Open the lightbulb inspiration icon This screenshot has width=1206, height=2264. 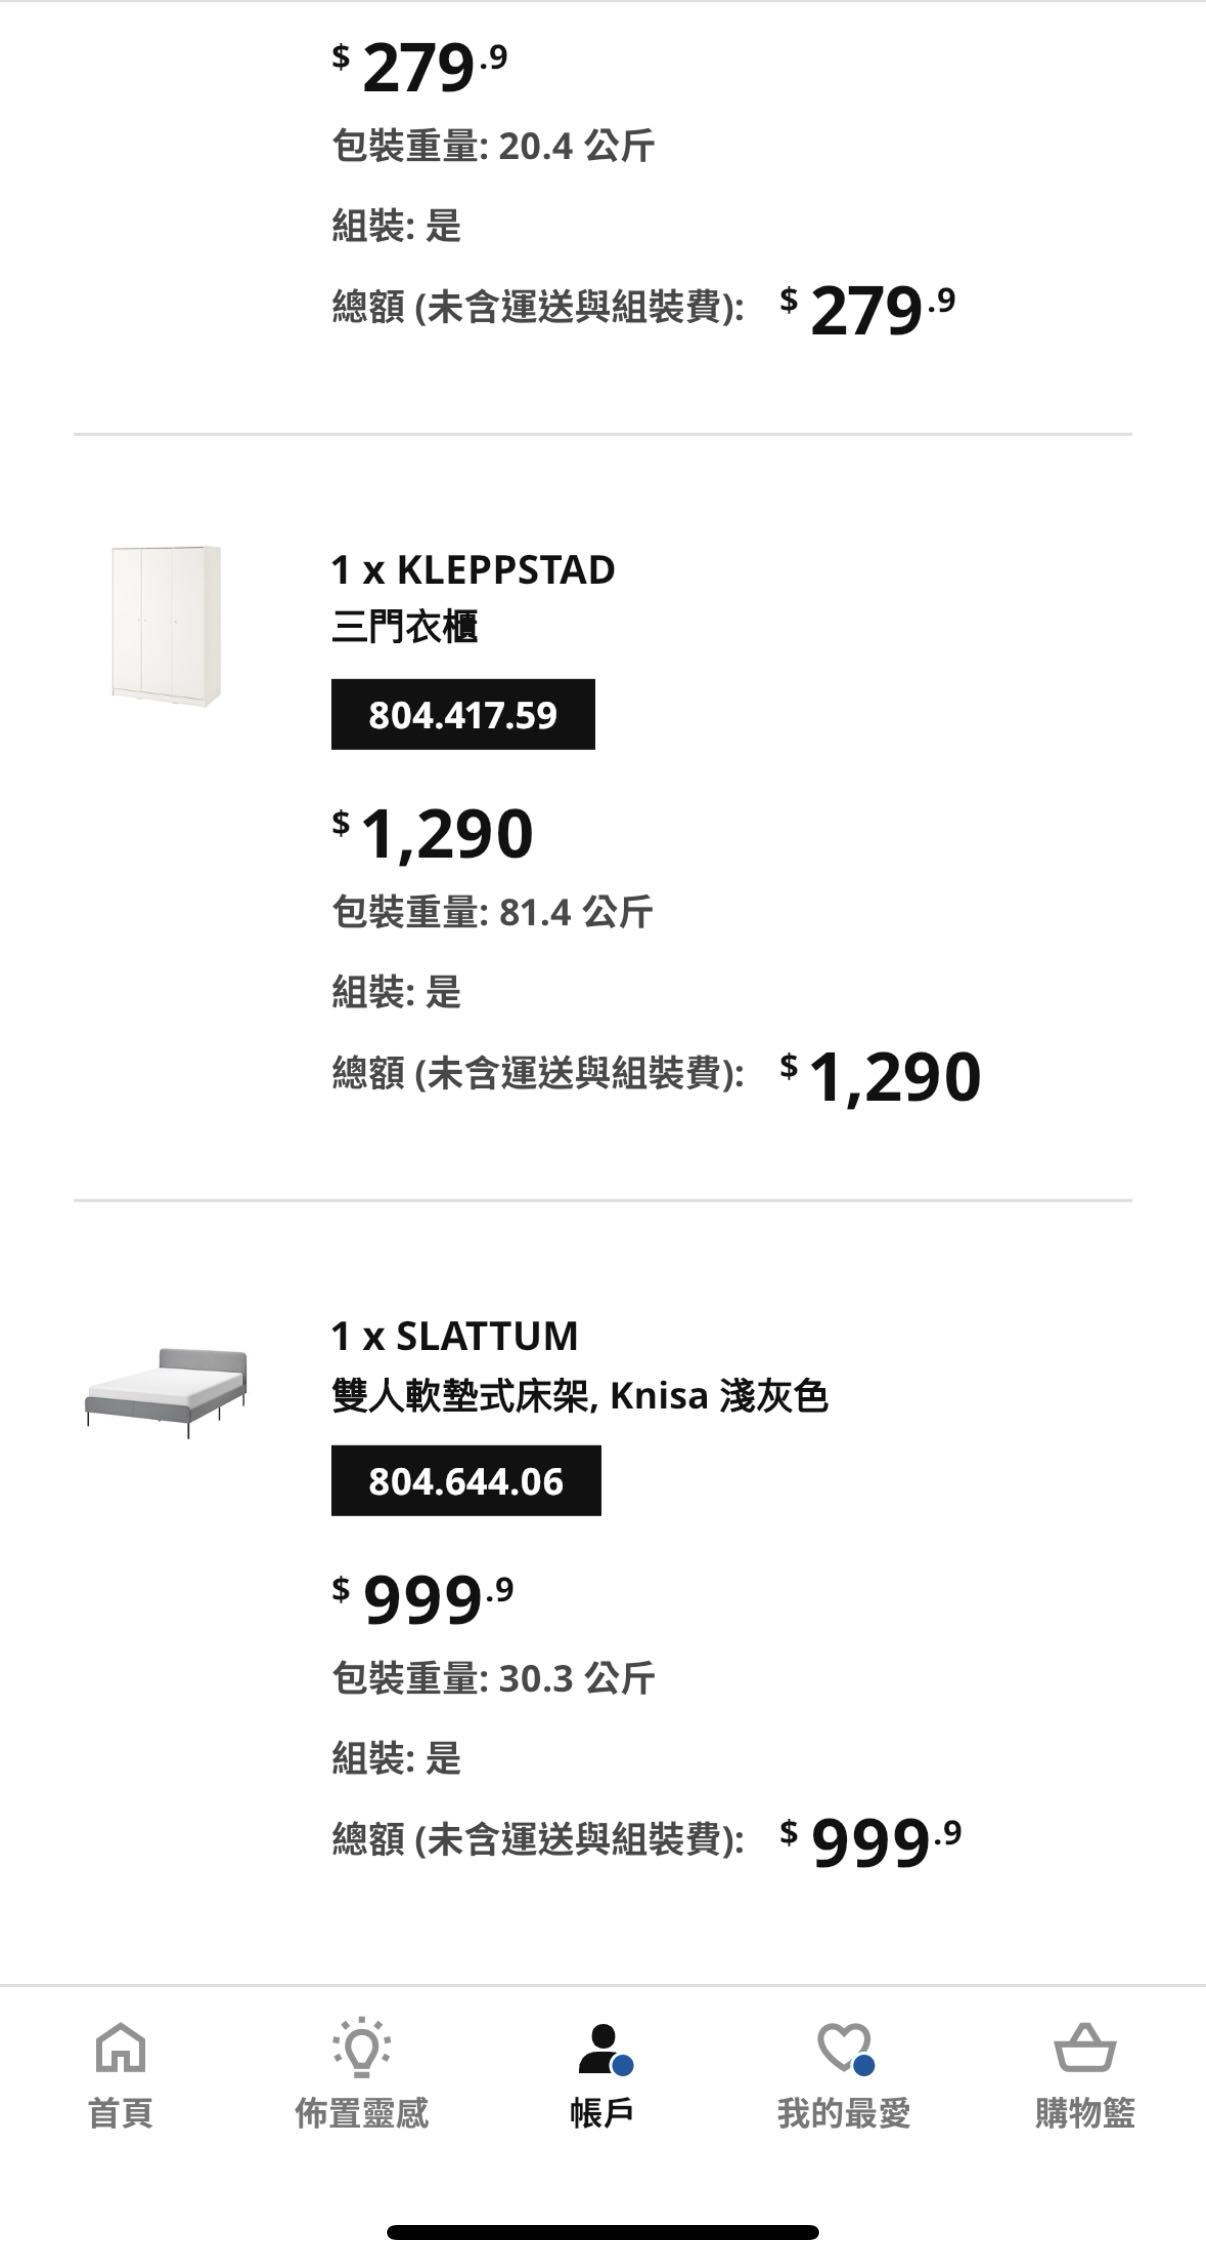click(x=361, y=2046)
